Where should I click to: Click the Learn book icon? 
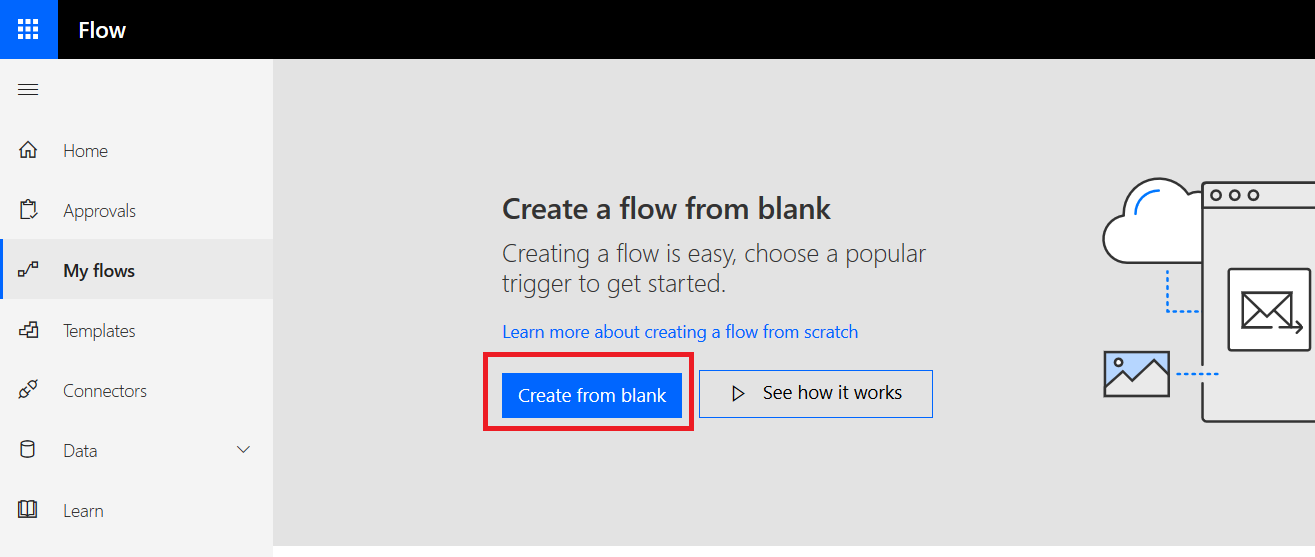28,510
